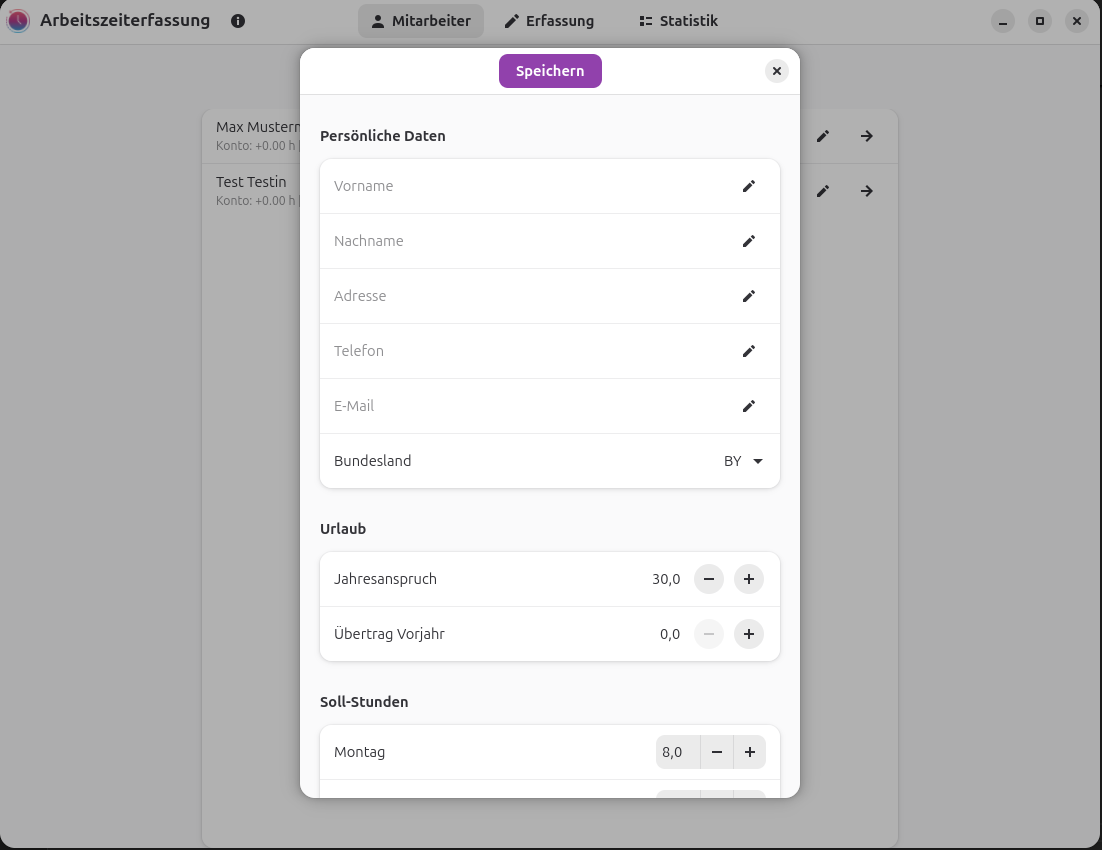Click the arrow icon in Test Testin row
Image resolution: width=1102 pixels, height=850 pixels.
point(866,191)
